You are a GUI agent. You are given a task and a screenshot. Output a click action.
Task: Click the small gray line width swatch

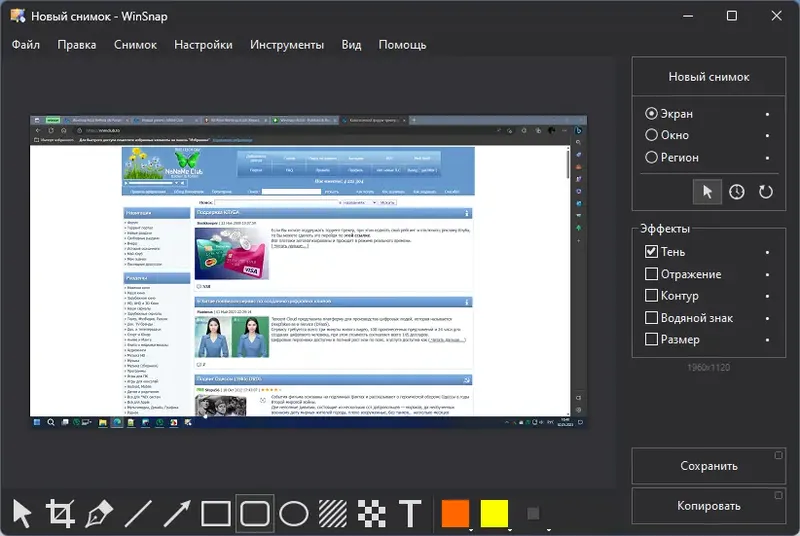[533, 513]
